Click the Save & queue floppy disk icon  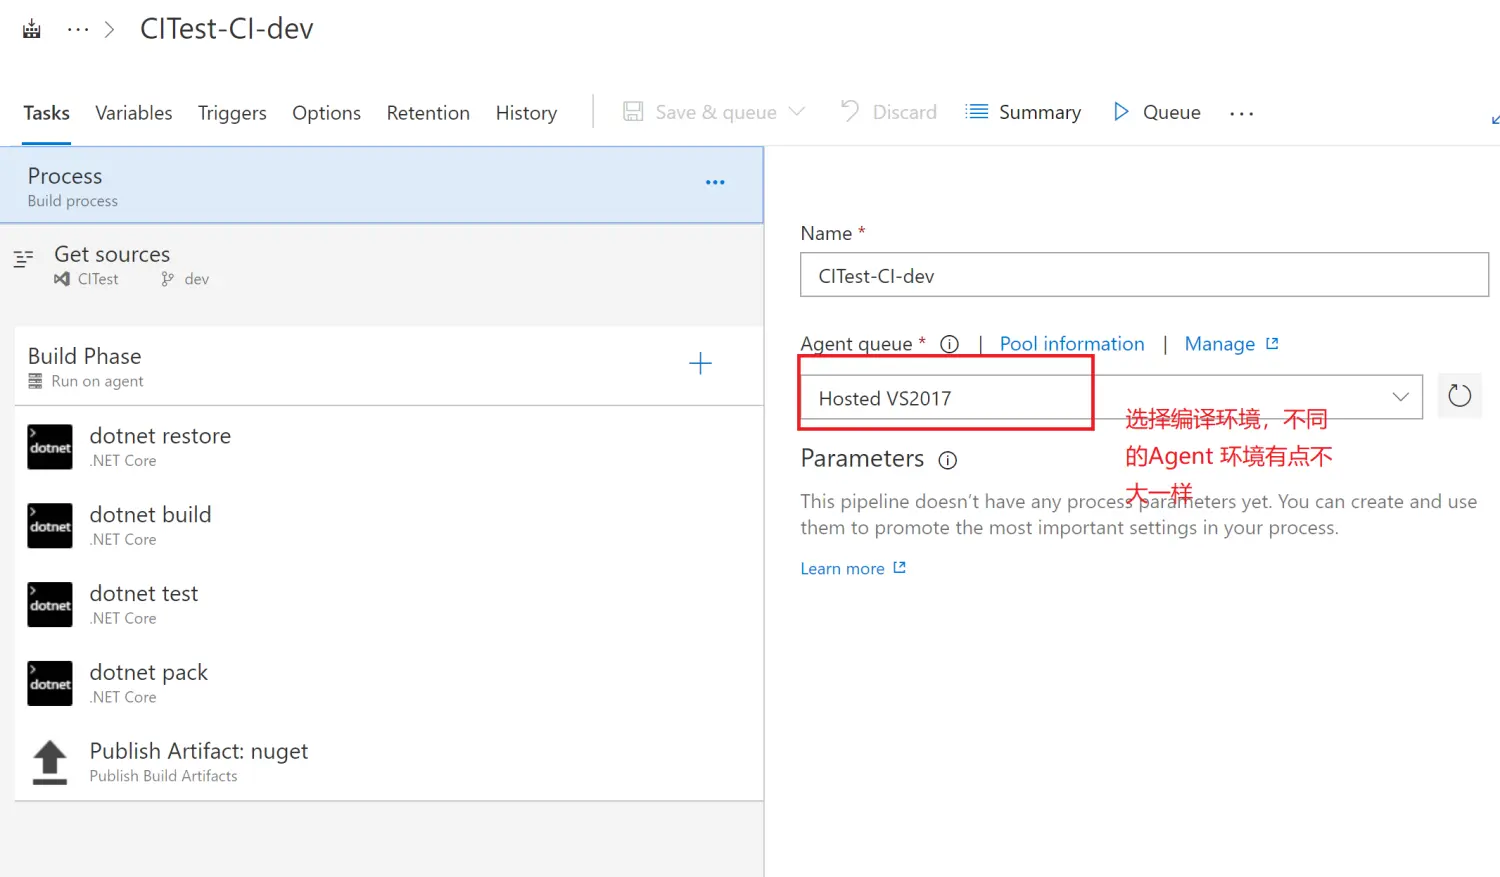633,111
